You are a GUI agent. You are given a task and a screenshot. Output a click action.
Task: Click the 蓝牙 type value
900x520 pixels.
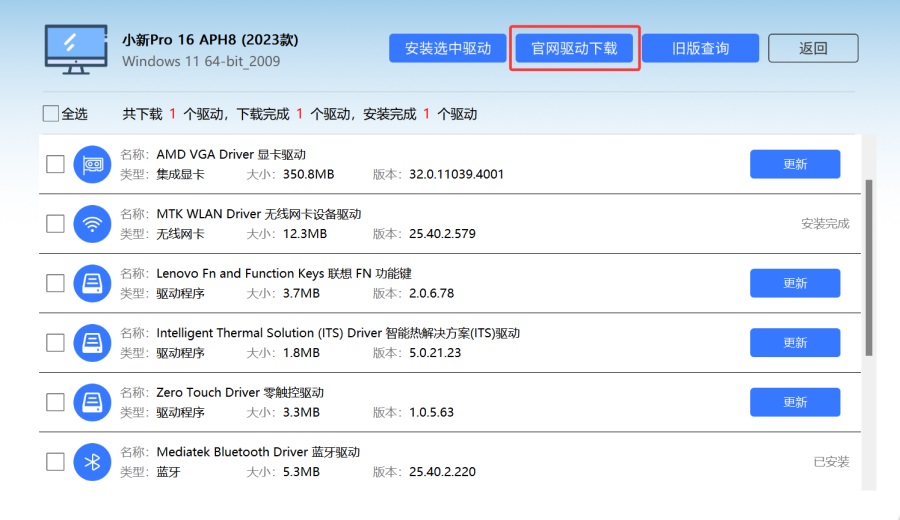pos(168,472)
